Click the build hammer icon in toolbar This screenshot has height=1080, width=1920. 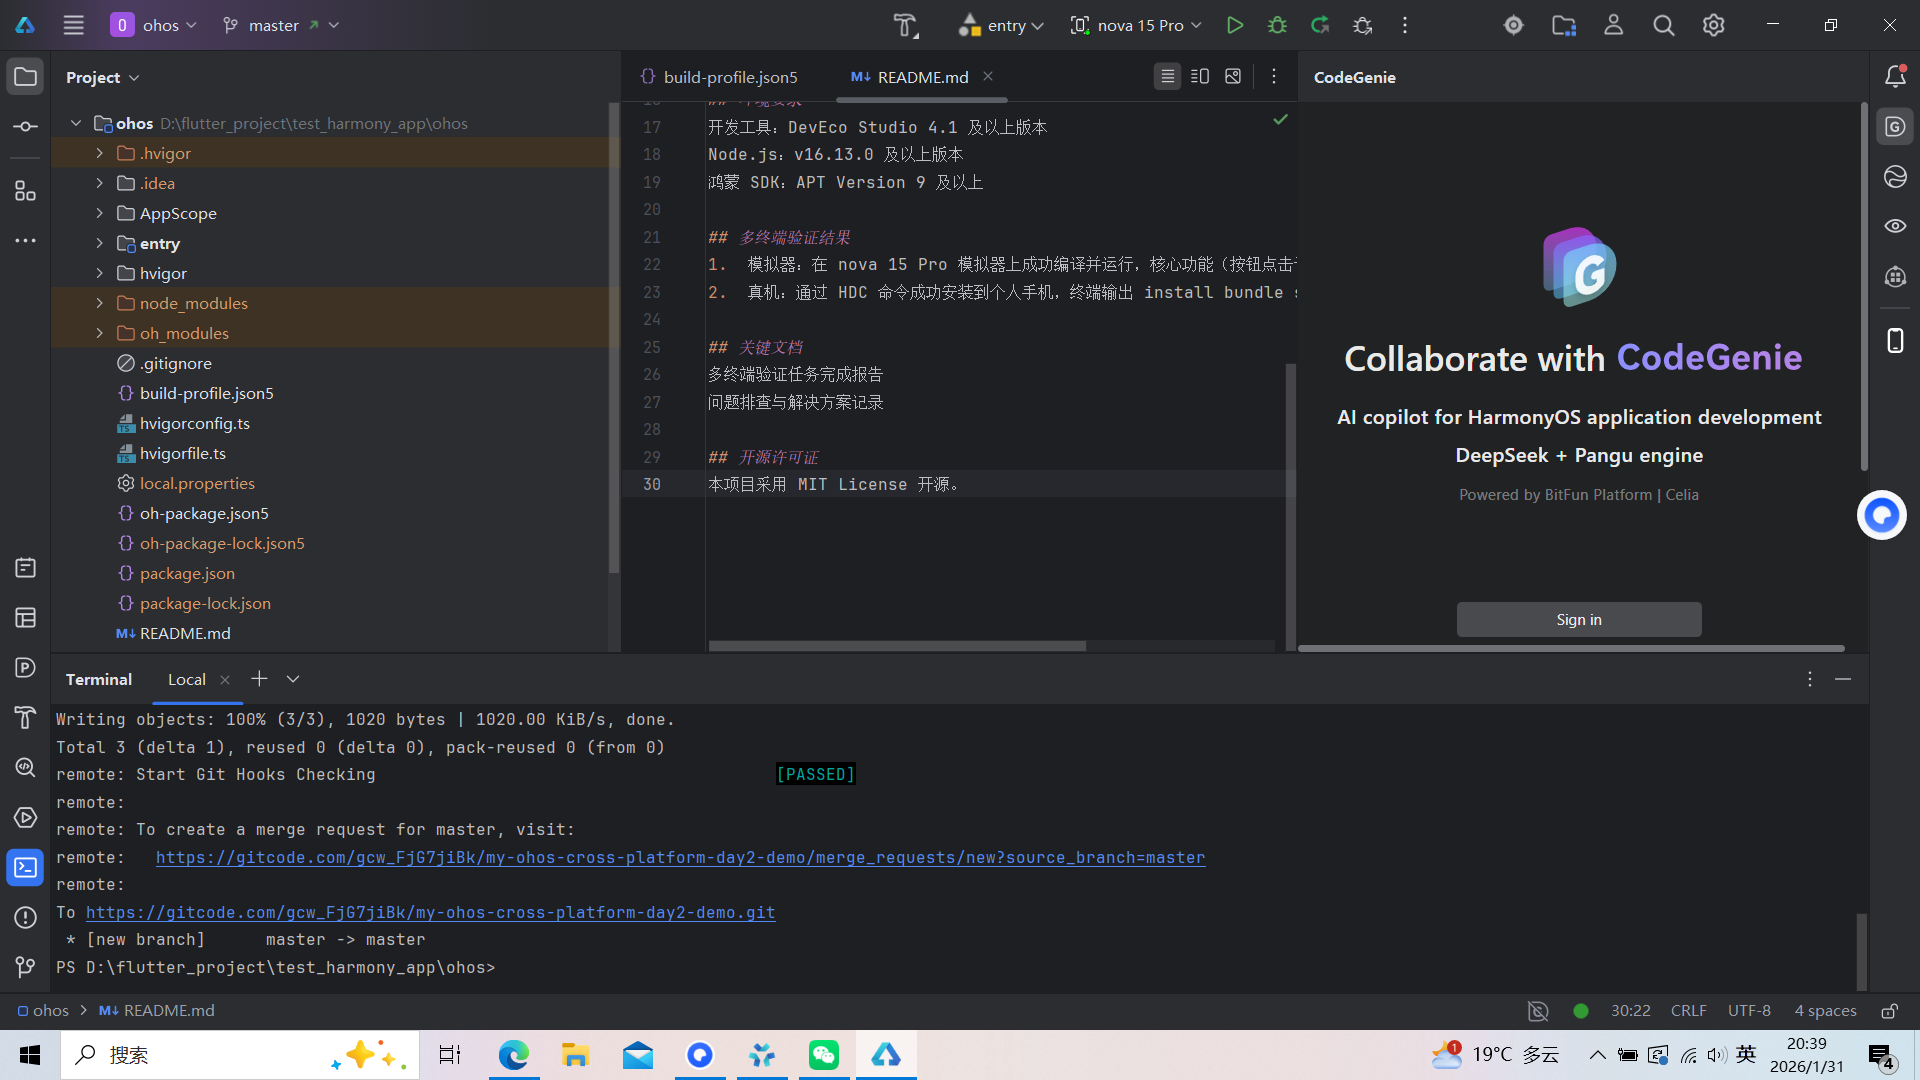905,25
